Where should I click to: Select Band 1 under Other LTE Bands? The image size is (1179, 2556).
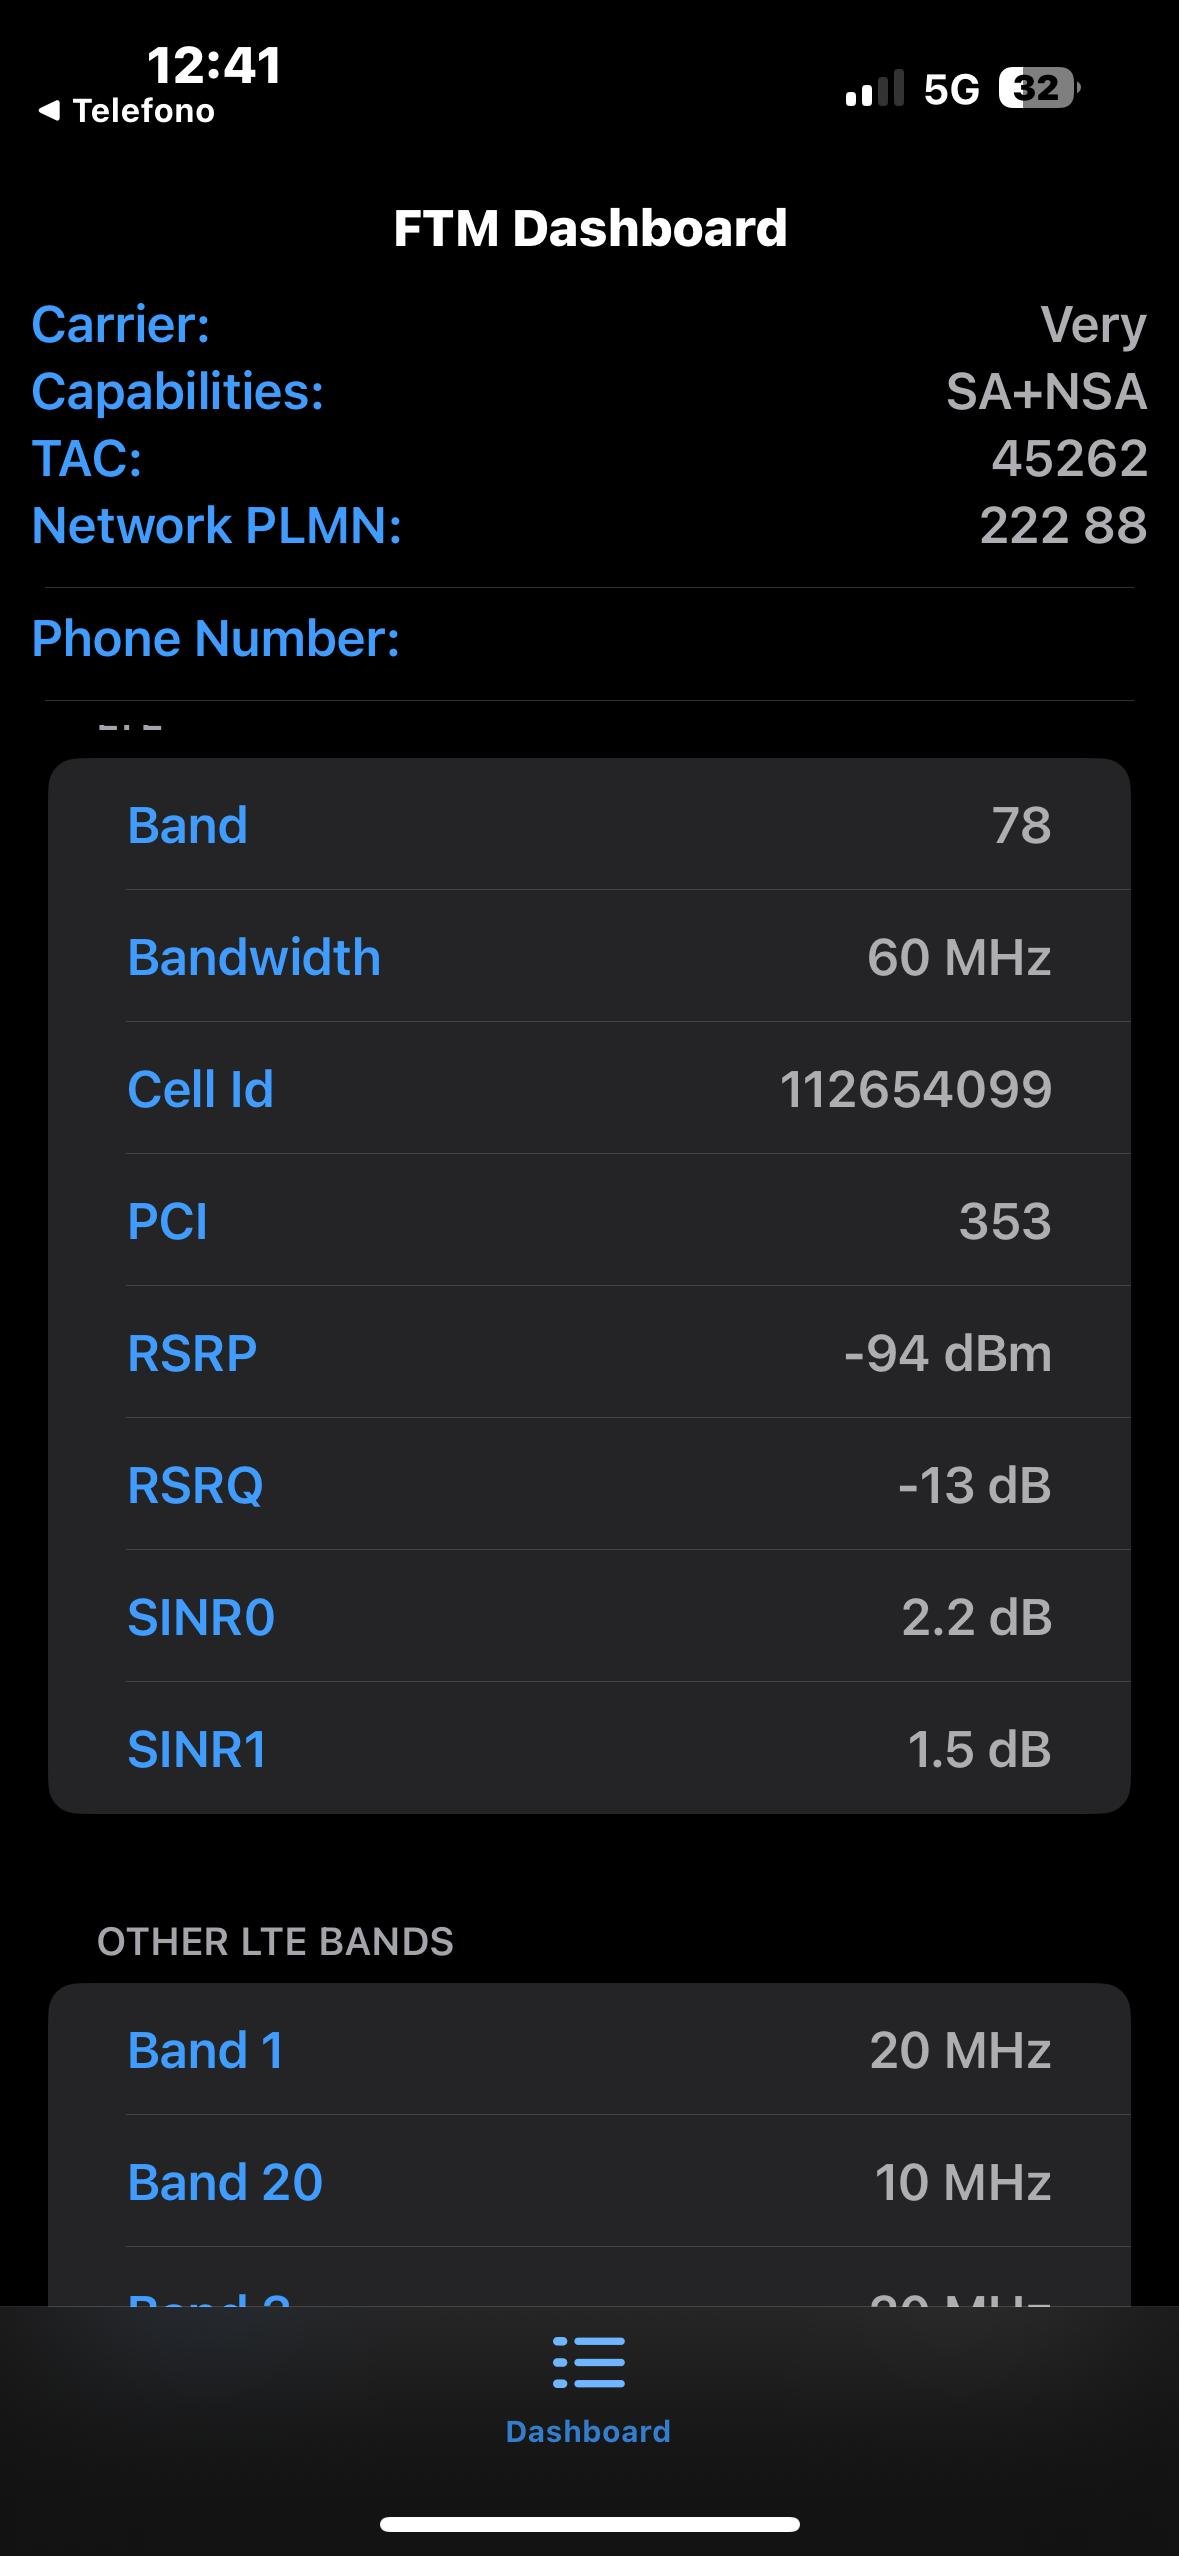pos(589,2050)
